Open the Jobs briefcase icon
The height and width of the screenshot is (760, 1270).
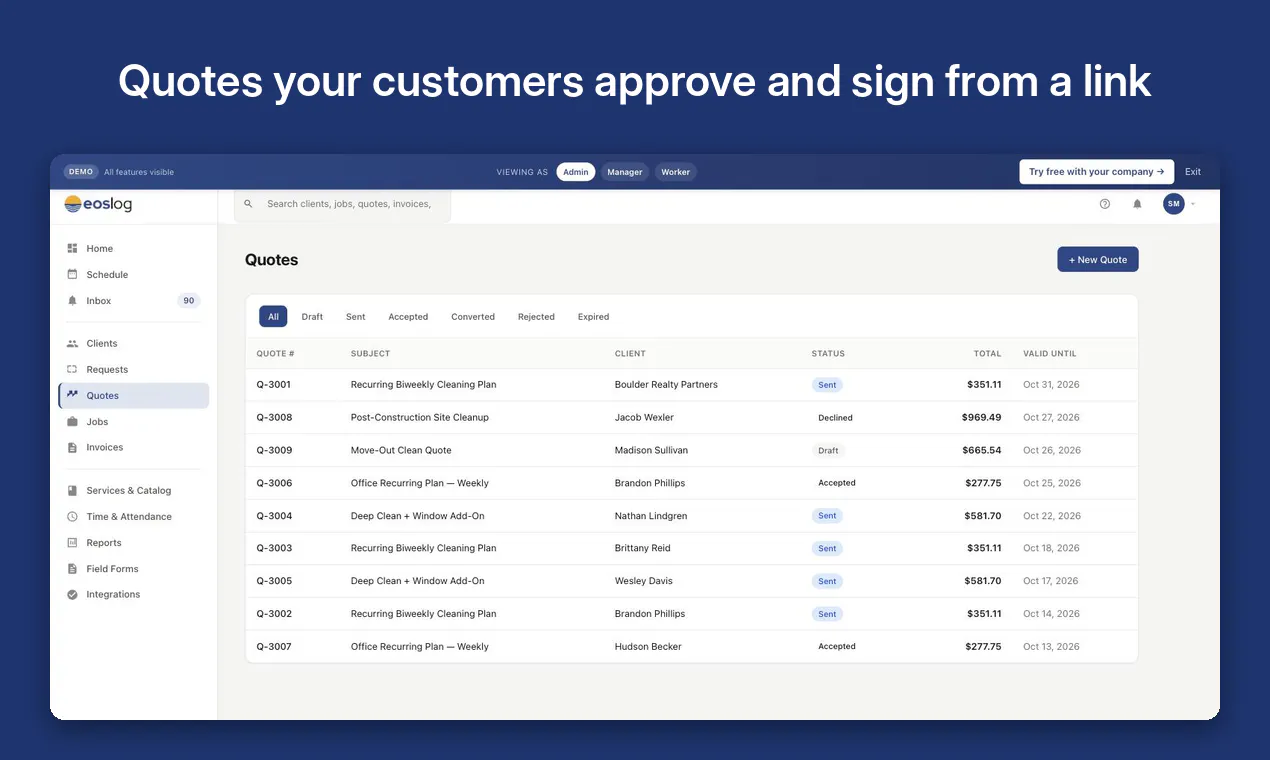(x=72, y=421)
